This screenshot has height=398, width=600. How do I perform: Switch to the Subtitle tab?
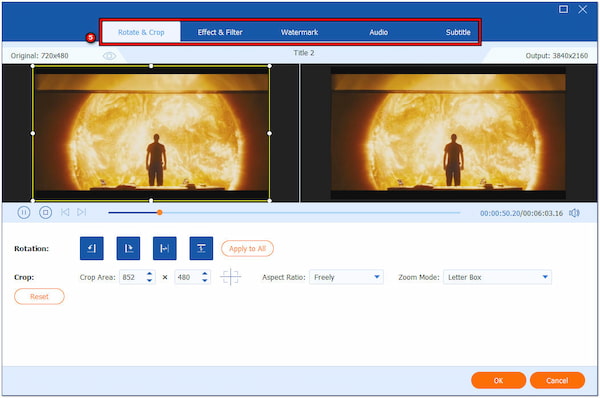point(458,32)
